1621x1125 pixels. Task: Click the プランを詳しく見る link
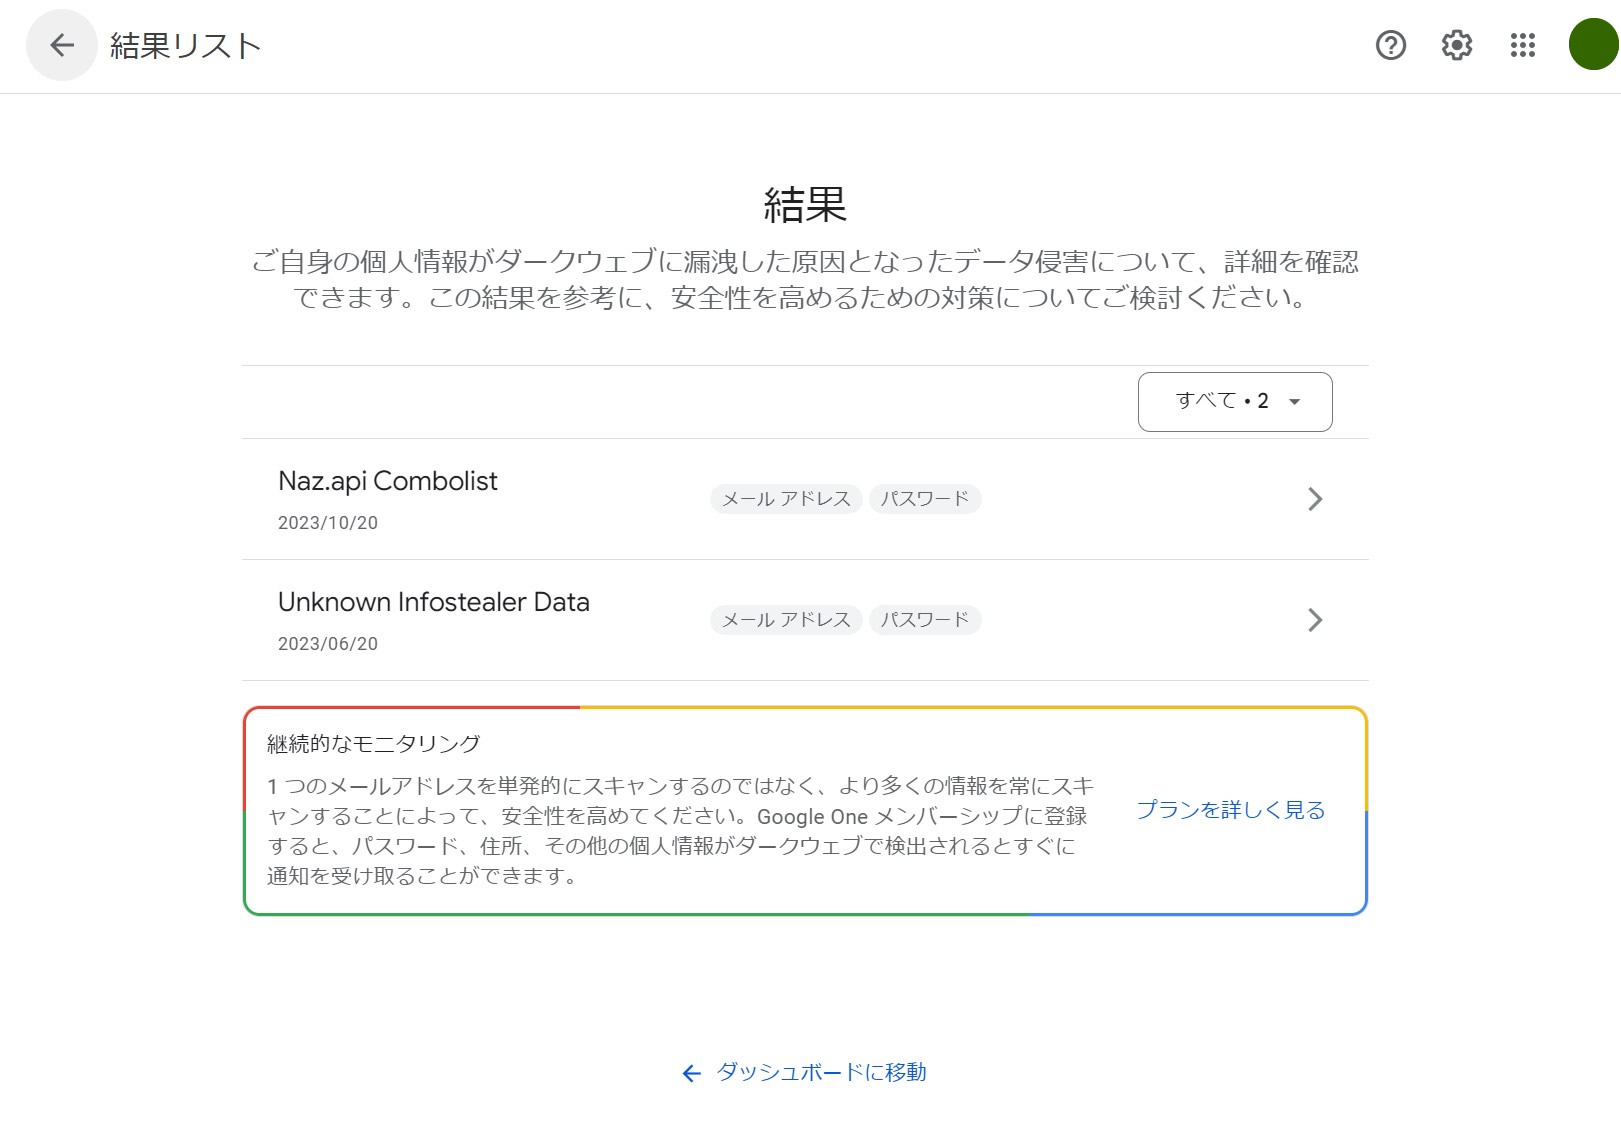click(1230, 810)
